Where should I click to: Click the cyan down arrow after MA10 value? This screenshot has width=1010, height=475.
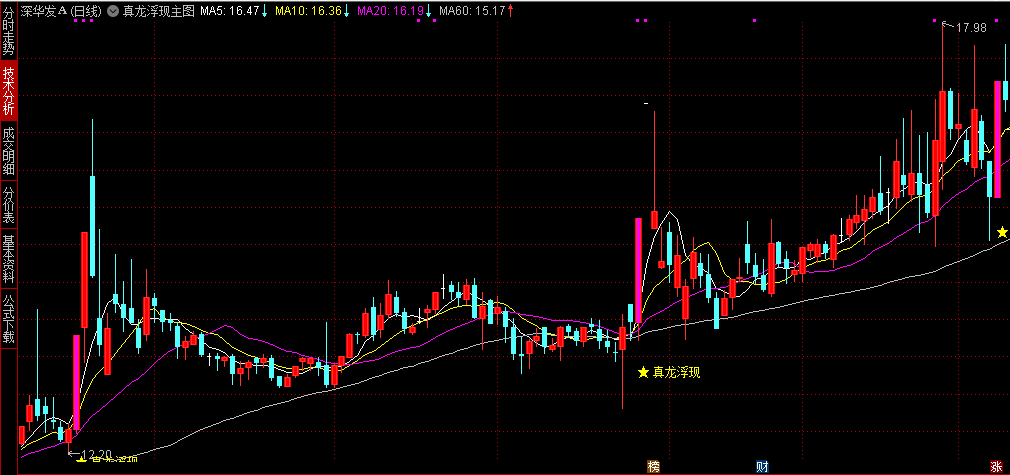pos(347,11)
